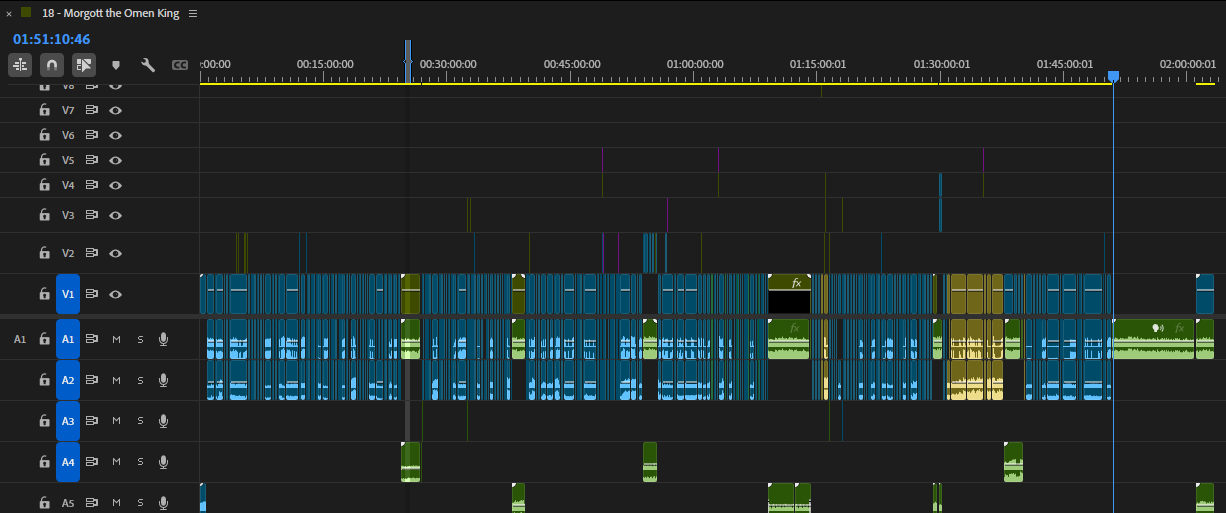Toggle insert and overwrite sequences as nests
This screenshot has height=513, width=1226.
20,65
